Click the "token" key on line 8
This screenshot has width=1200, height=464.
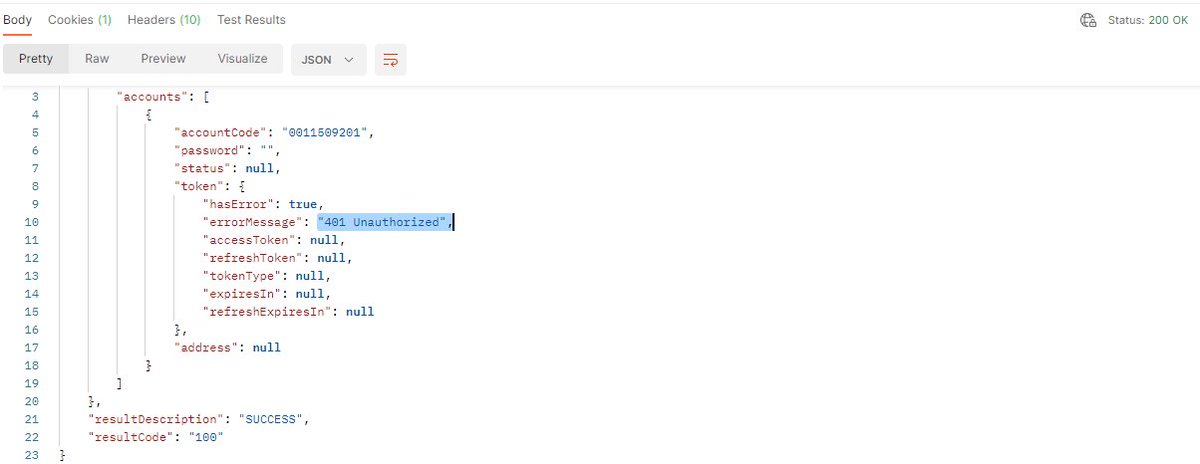[200, 186]
